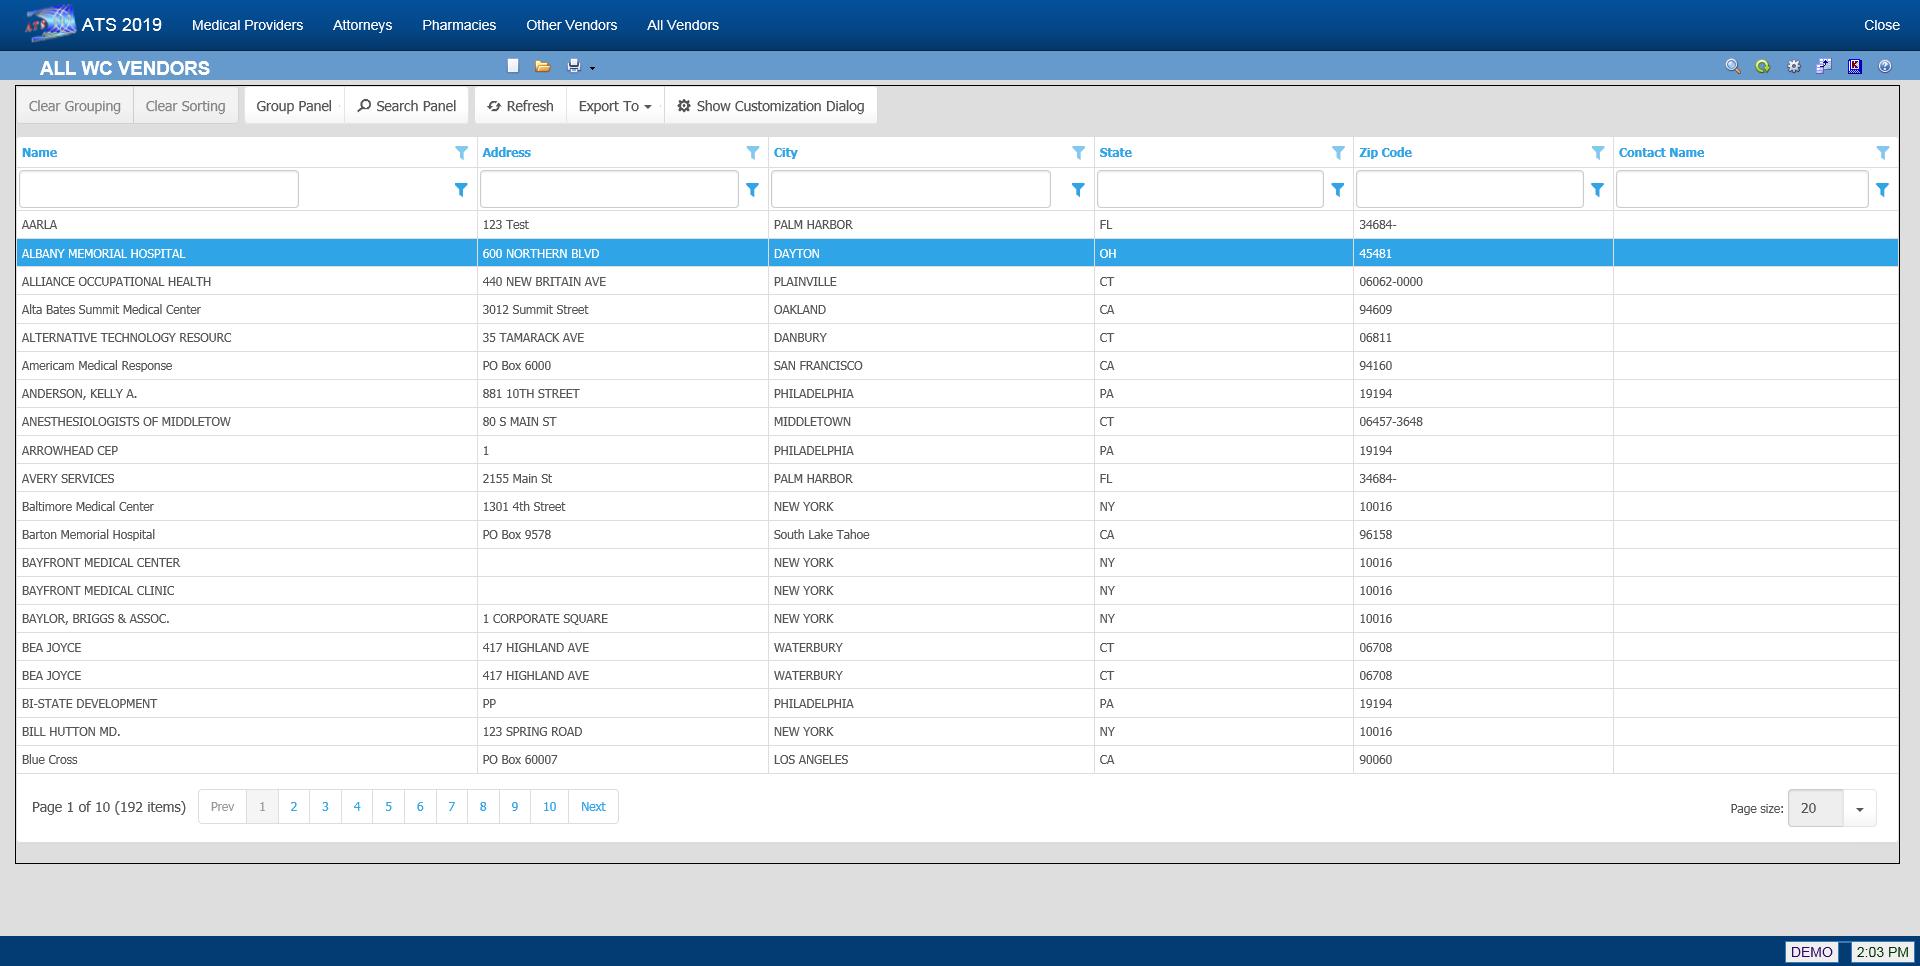Click the new document icon

(513, 66)
